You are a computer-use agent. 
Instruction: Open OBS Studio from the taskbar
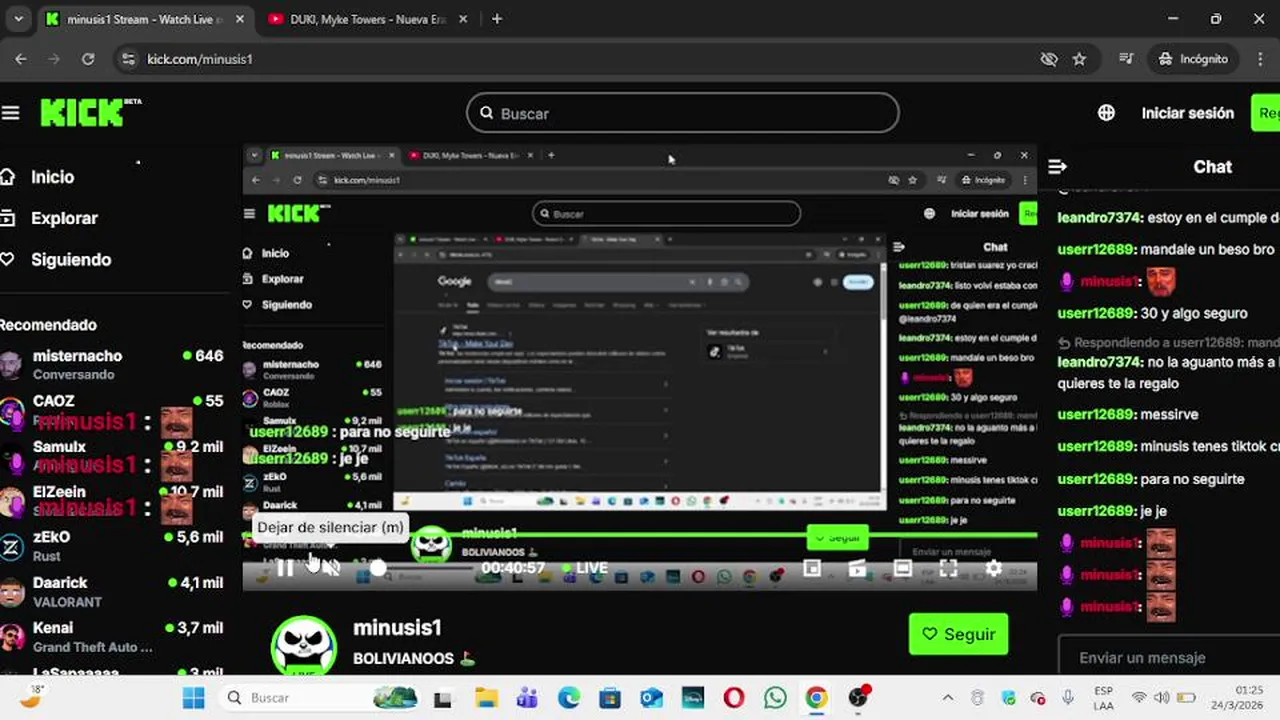click(859, 698)
